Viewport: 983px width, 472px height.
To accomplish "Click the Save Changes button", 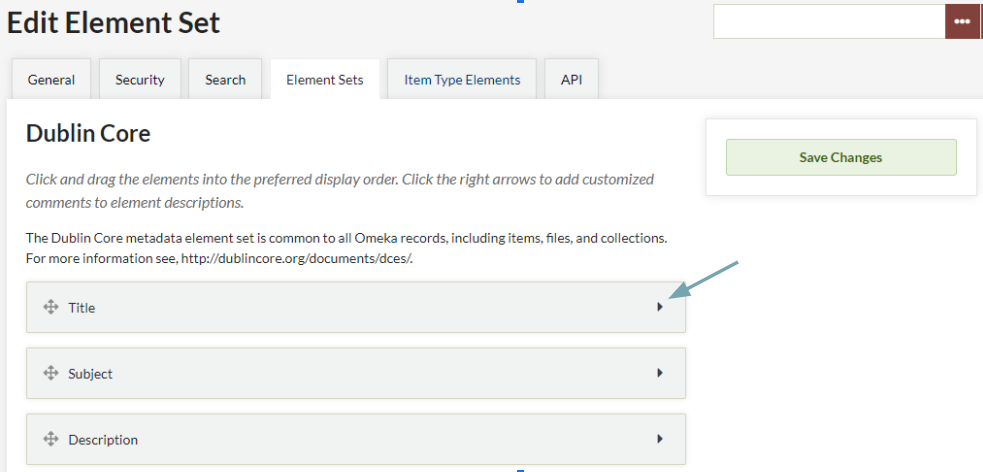I will (841, 157).
